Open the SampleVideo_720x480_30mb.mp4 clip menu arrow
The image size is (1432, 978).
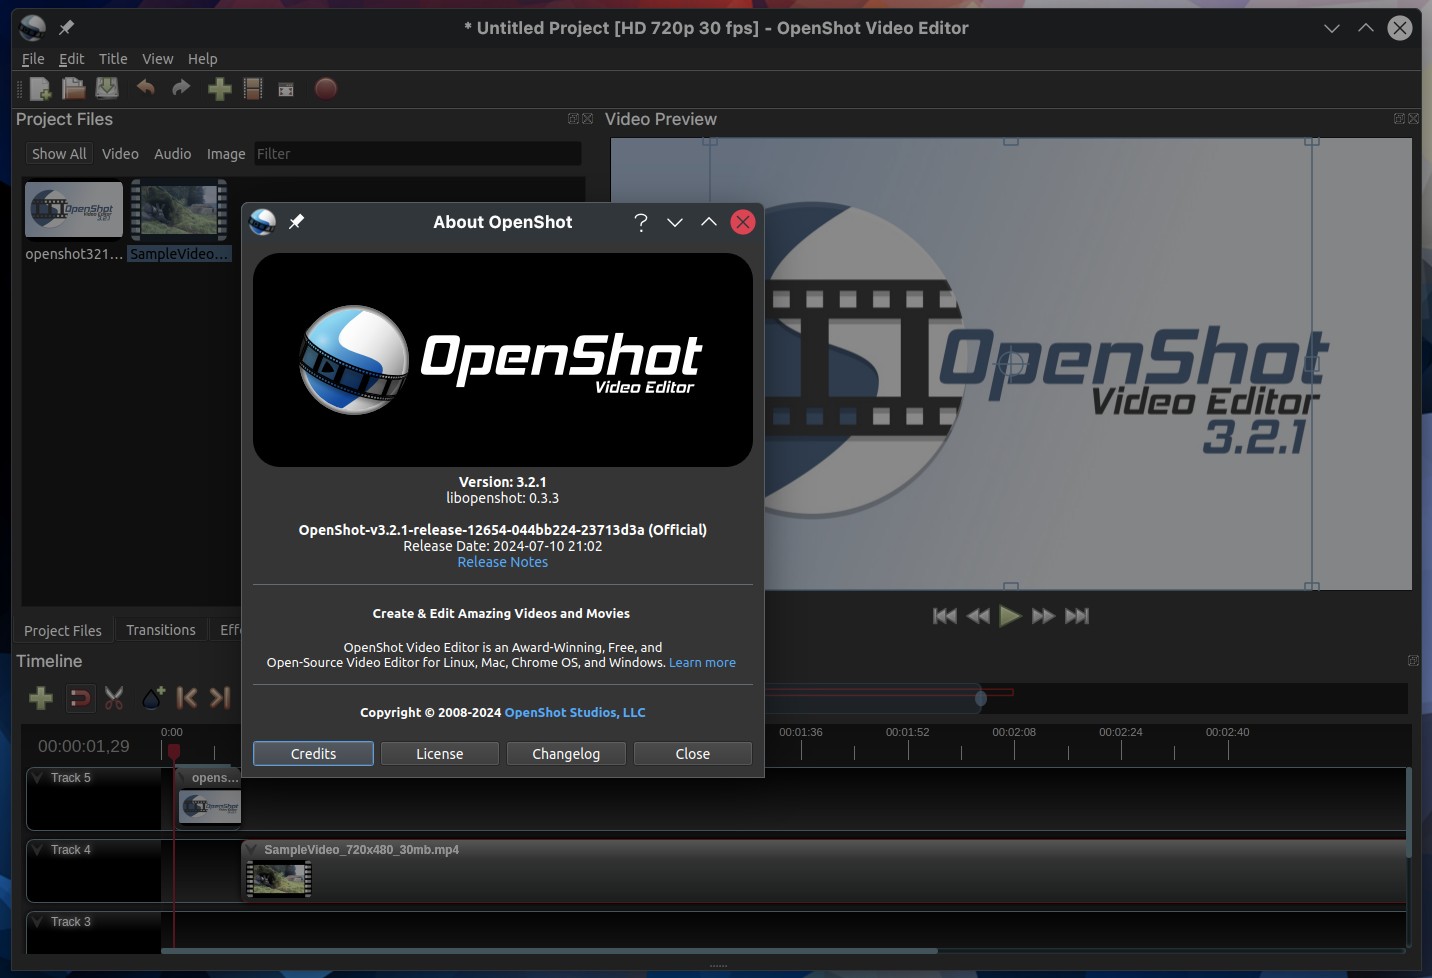[x=253, y=850]
